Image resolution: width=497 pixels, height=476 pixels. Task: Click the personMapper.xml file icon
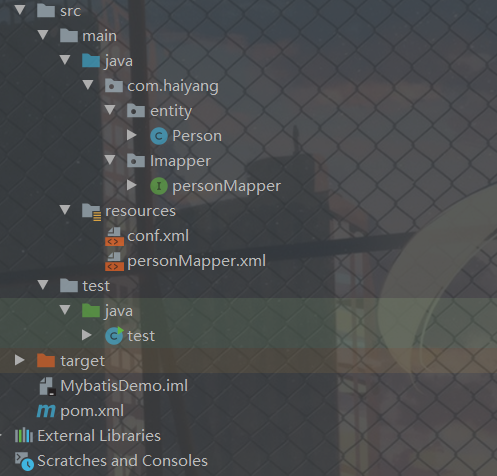[114, 261]
